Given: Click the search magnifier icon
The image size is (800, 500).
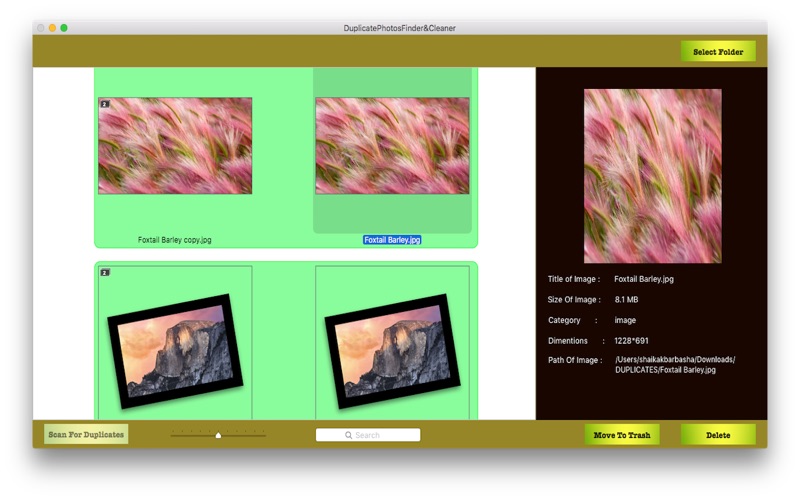Looking at the screenshot, I should (348, 435).
